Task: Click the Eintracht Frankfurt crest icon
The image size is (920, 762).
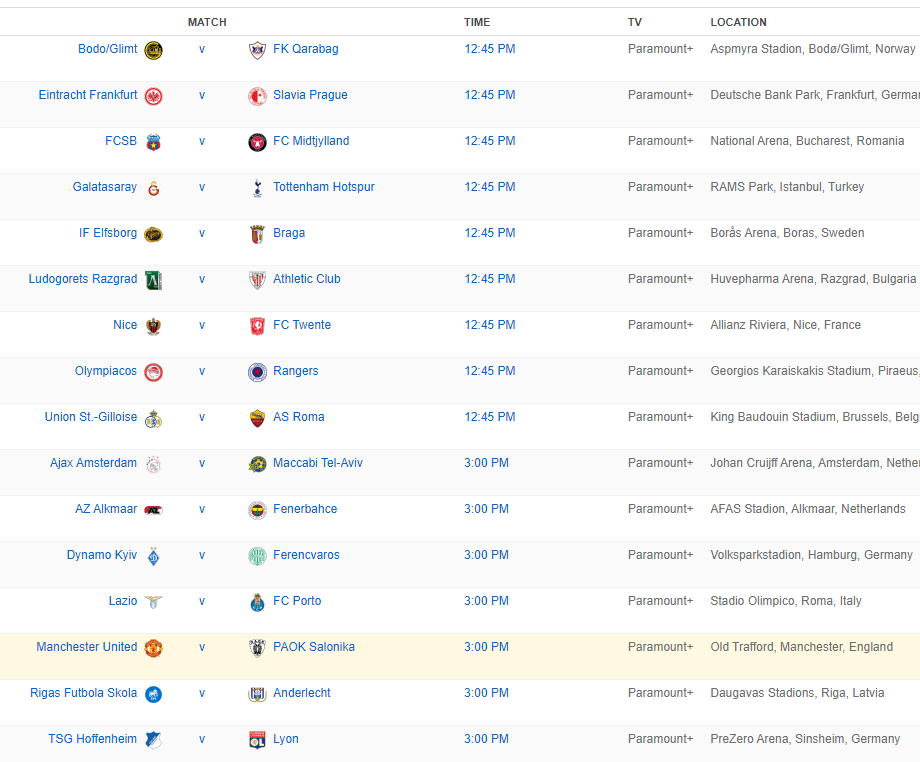Action: click(153, 96)
